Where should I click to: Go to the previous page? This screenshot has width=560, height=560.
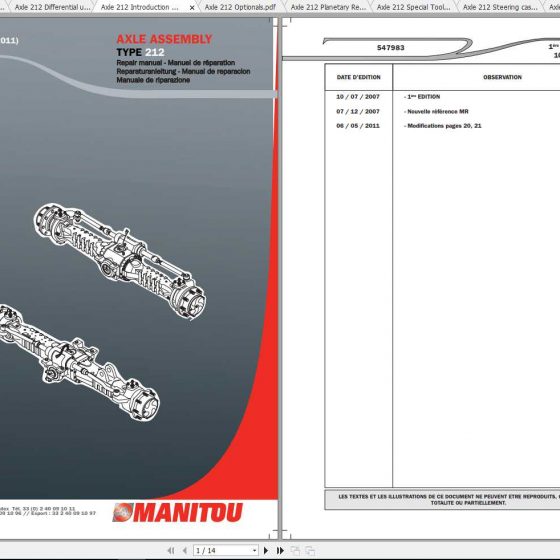(x=185, y=550)
